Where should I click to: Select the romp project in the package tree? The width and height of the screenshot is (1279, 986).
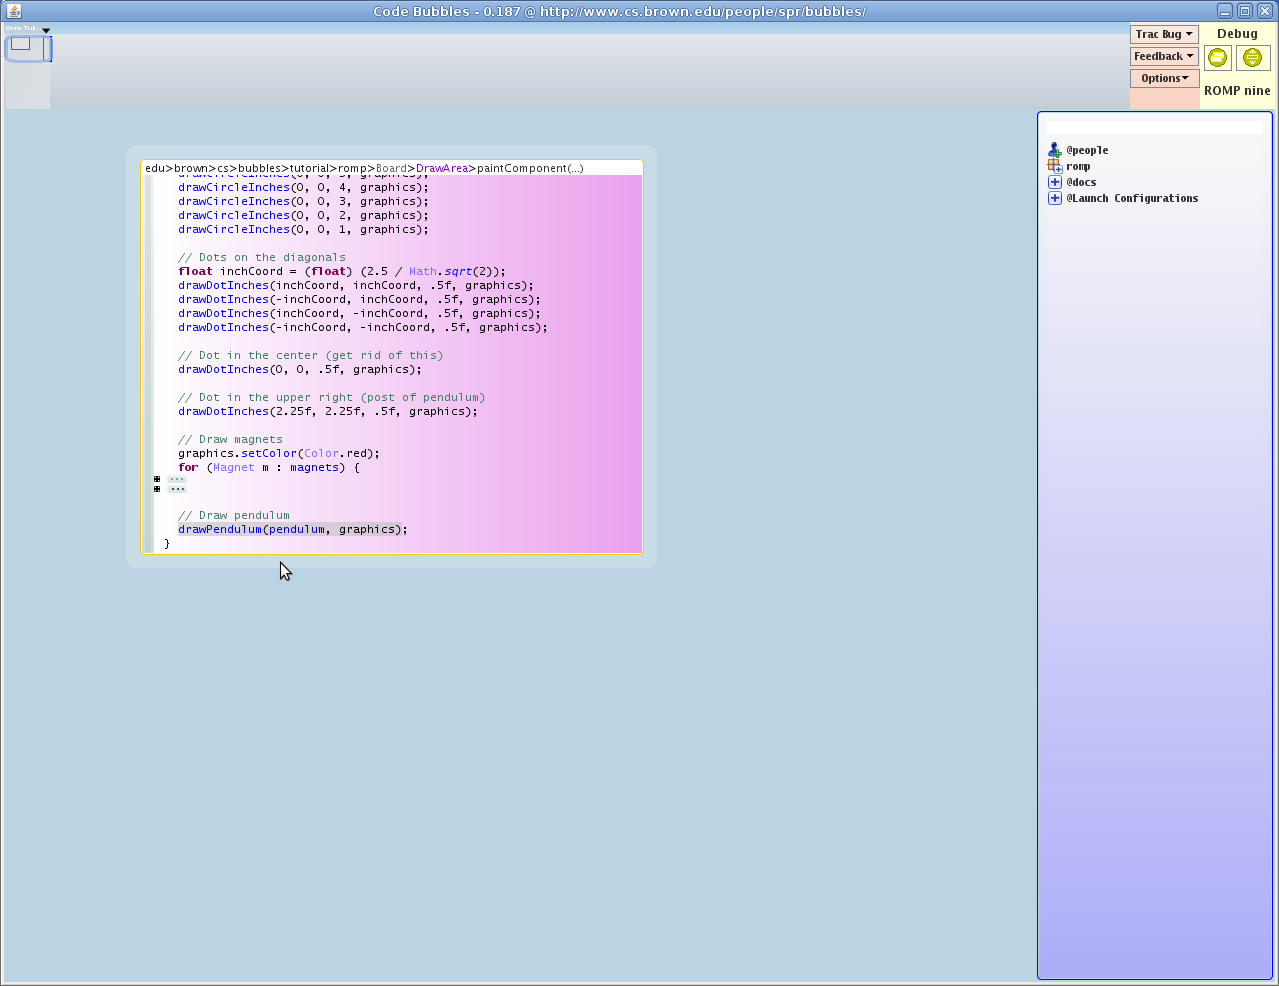coord(1078,166)
